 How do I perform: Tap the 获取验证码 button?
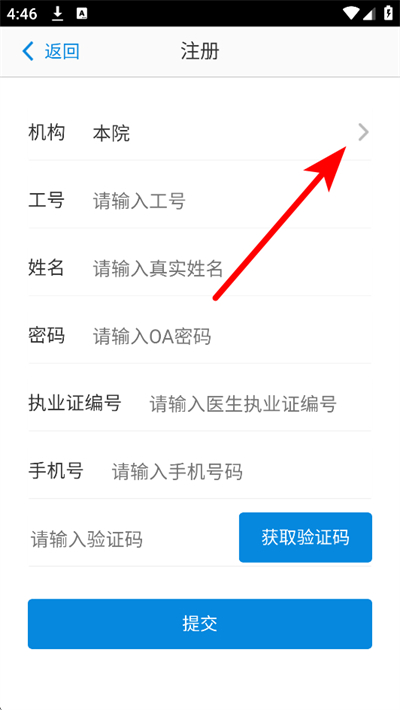tap(306, 537)
